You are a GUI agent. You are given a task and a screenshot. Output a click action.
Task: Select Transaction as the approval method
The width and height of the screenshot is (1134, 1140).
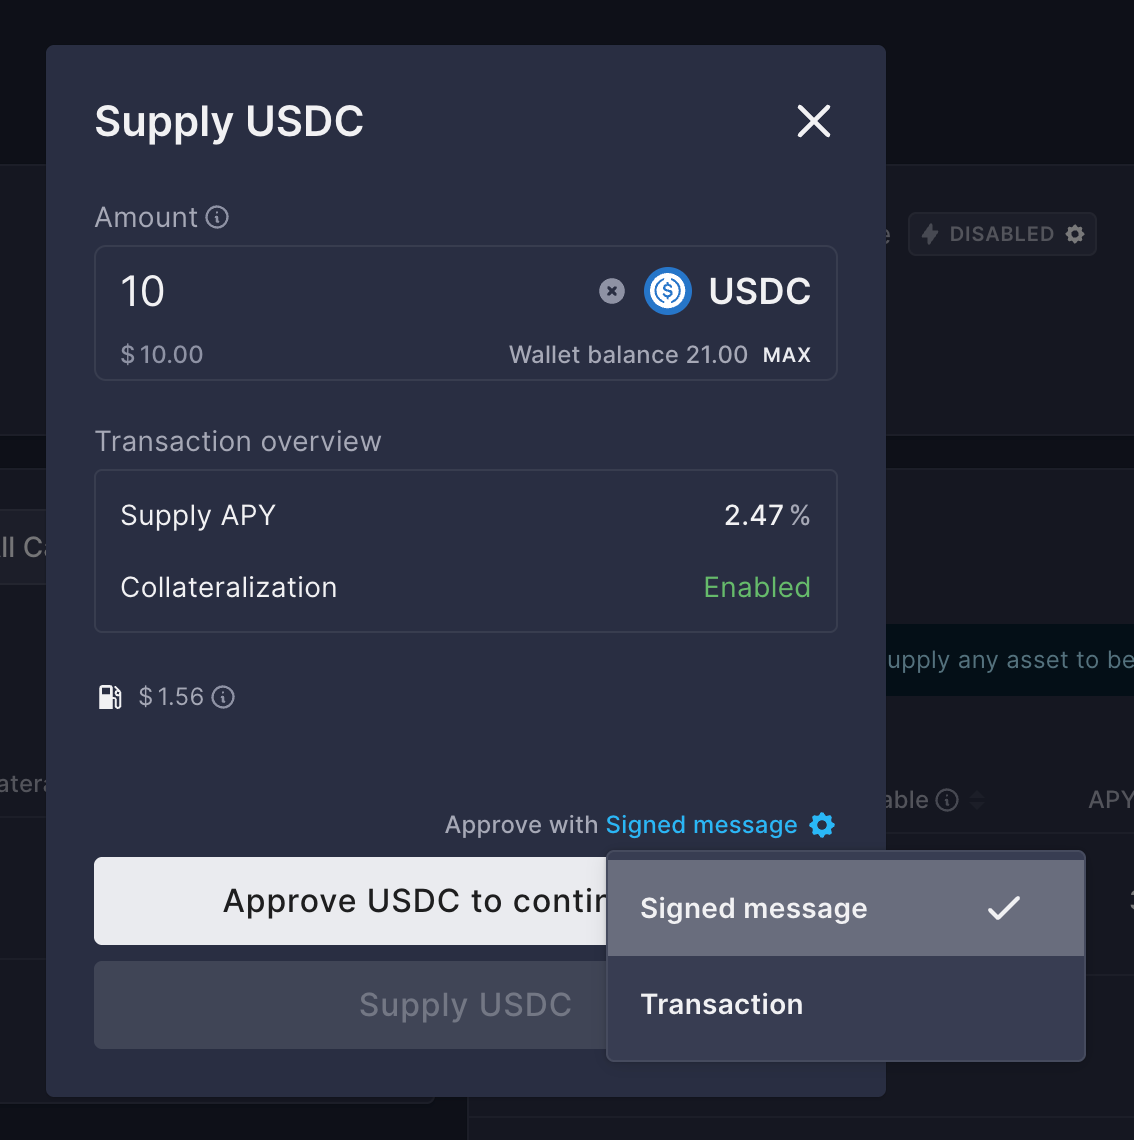[x=722, y=1004]
